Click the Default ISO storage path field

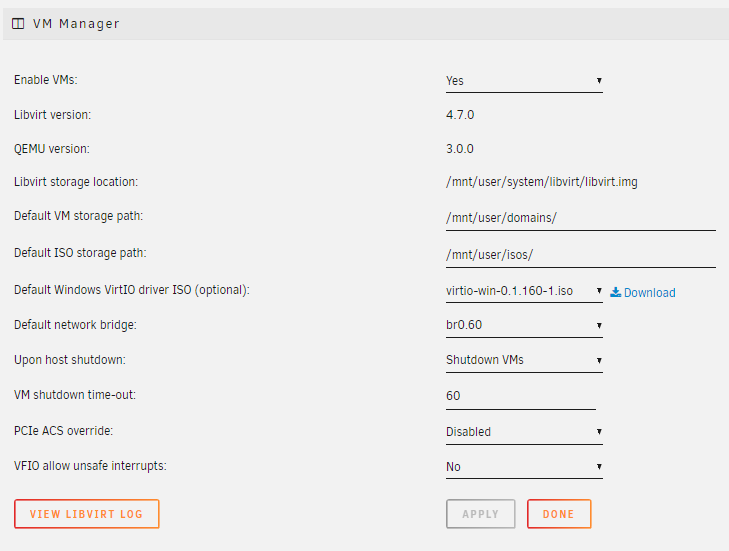(x=581, y=255)
